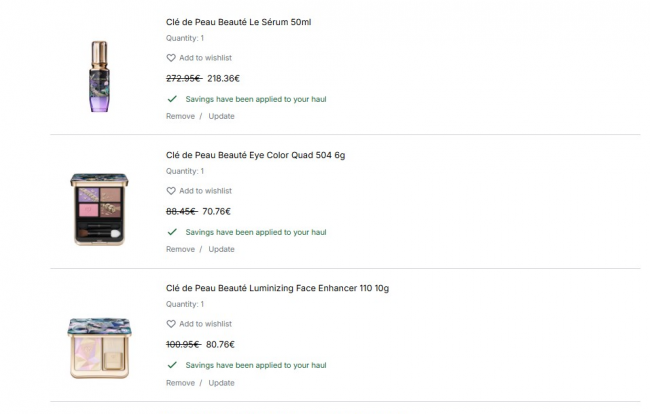This screenshot has height=414, width=650.
Task: Remove Le Sérum 50ml from basket
Action: click(x=180, y=116)
